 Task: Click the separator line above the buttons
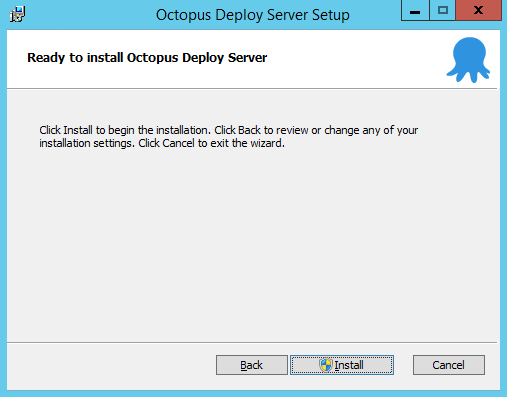[x=252, y=342]
